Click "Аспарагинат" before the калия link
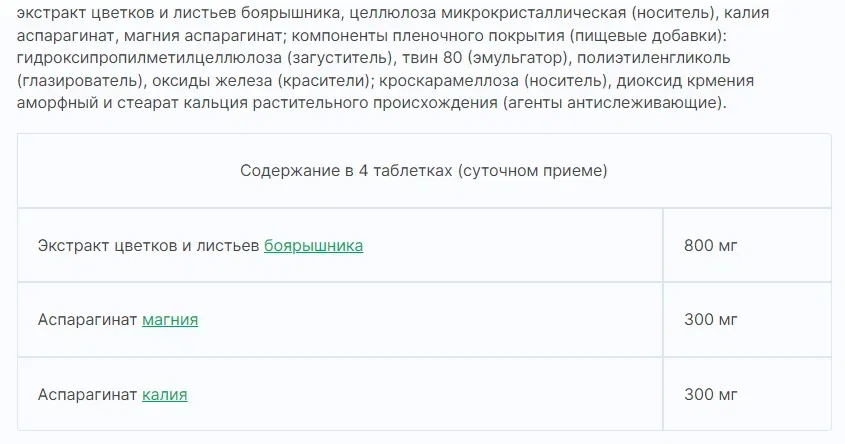Image resolution: width=845 pixels, height=444 pixels. coord(87,394)
